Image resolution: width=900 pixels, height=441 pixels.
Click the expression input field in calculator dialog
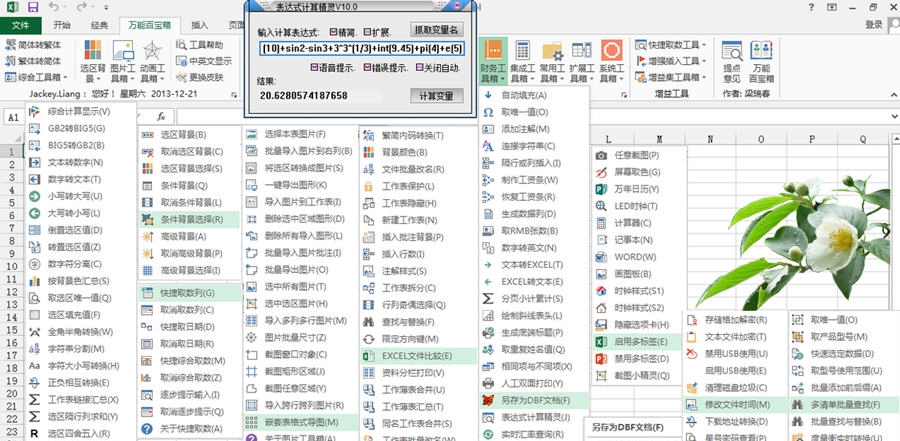[362, 49]
